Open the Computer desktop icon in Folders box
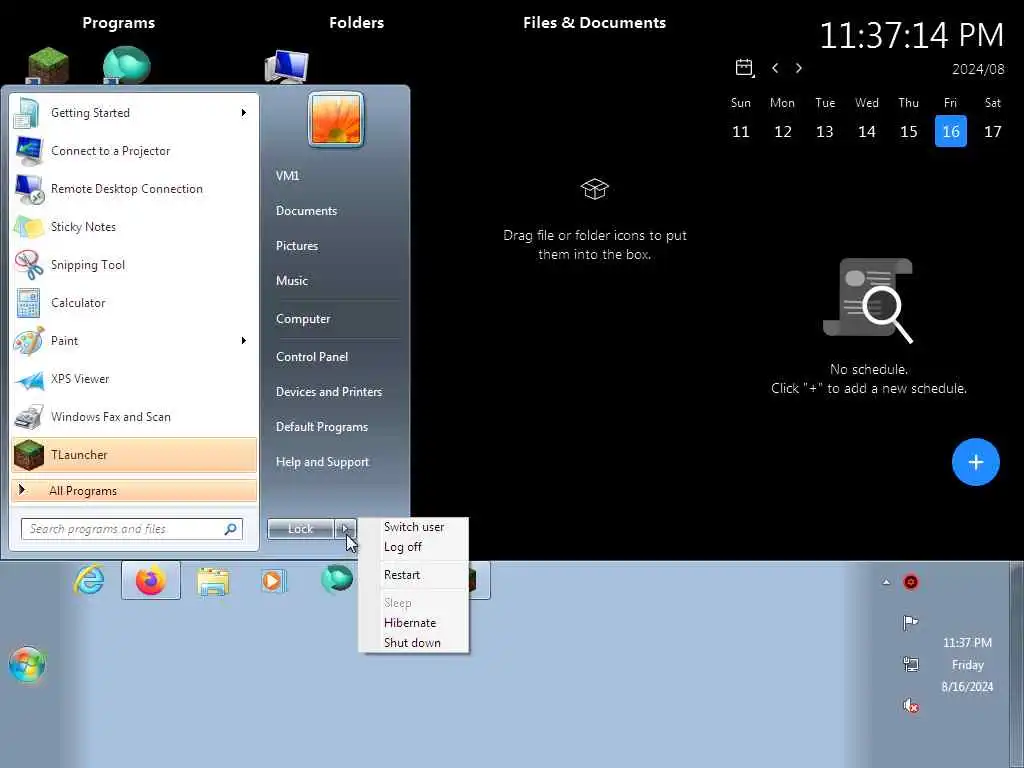1024x768 pixels. click(x=287, y=66)
